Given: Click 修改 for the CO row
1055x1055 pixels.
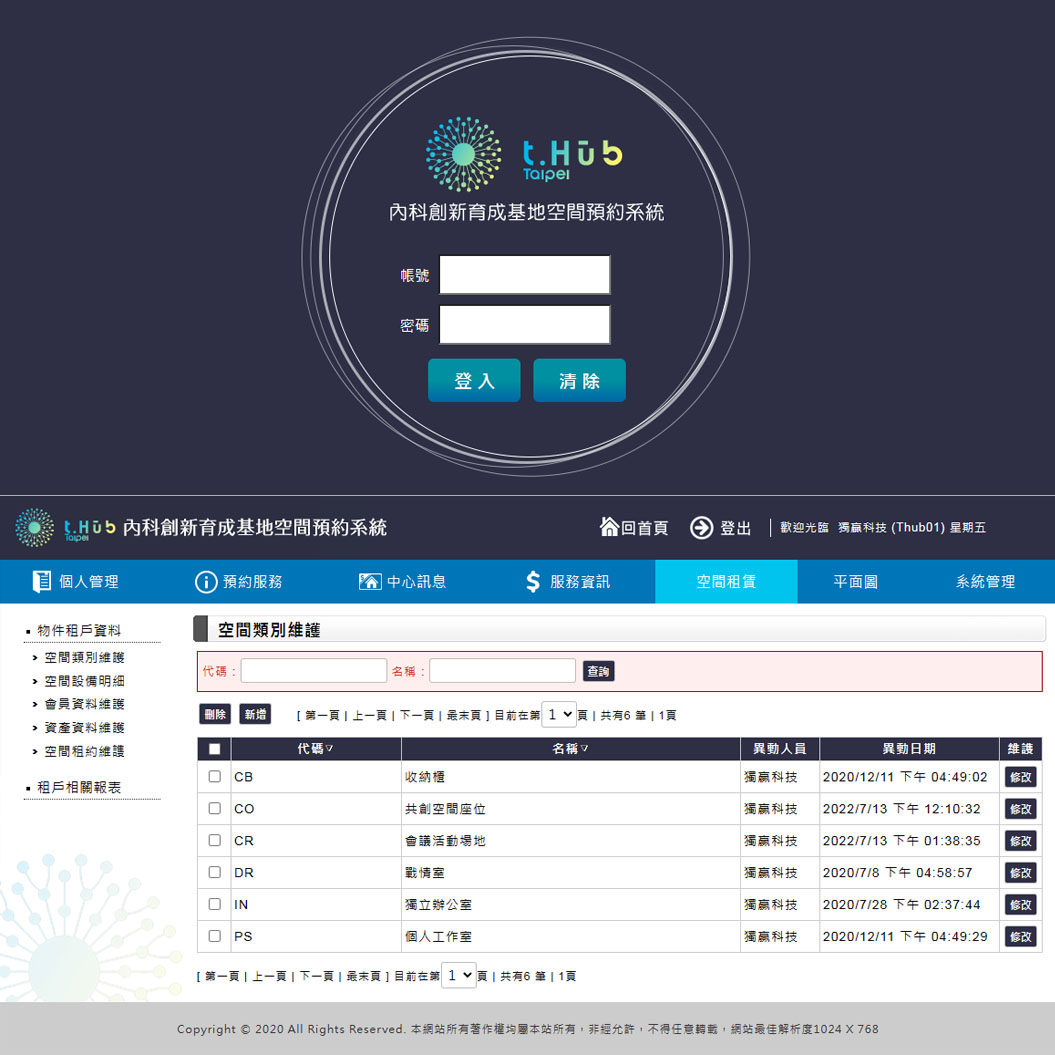Looking at the screenshot, I should tap(1020, 809).
